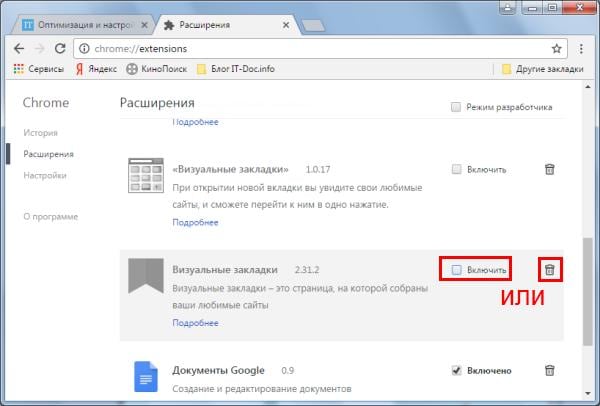Delete «Визуальные закладки» 1.0.17 via trash icon

tap(549, 170)
